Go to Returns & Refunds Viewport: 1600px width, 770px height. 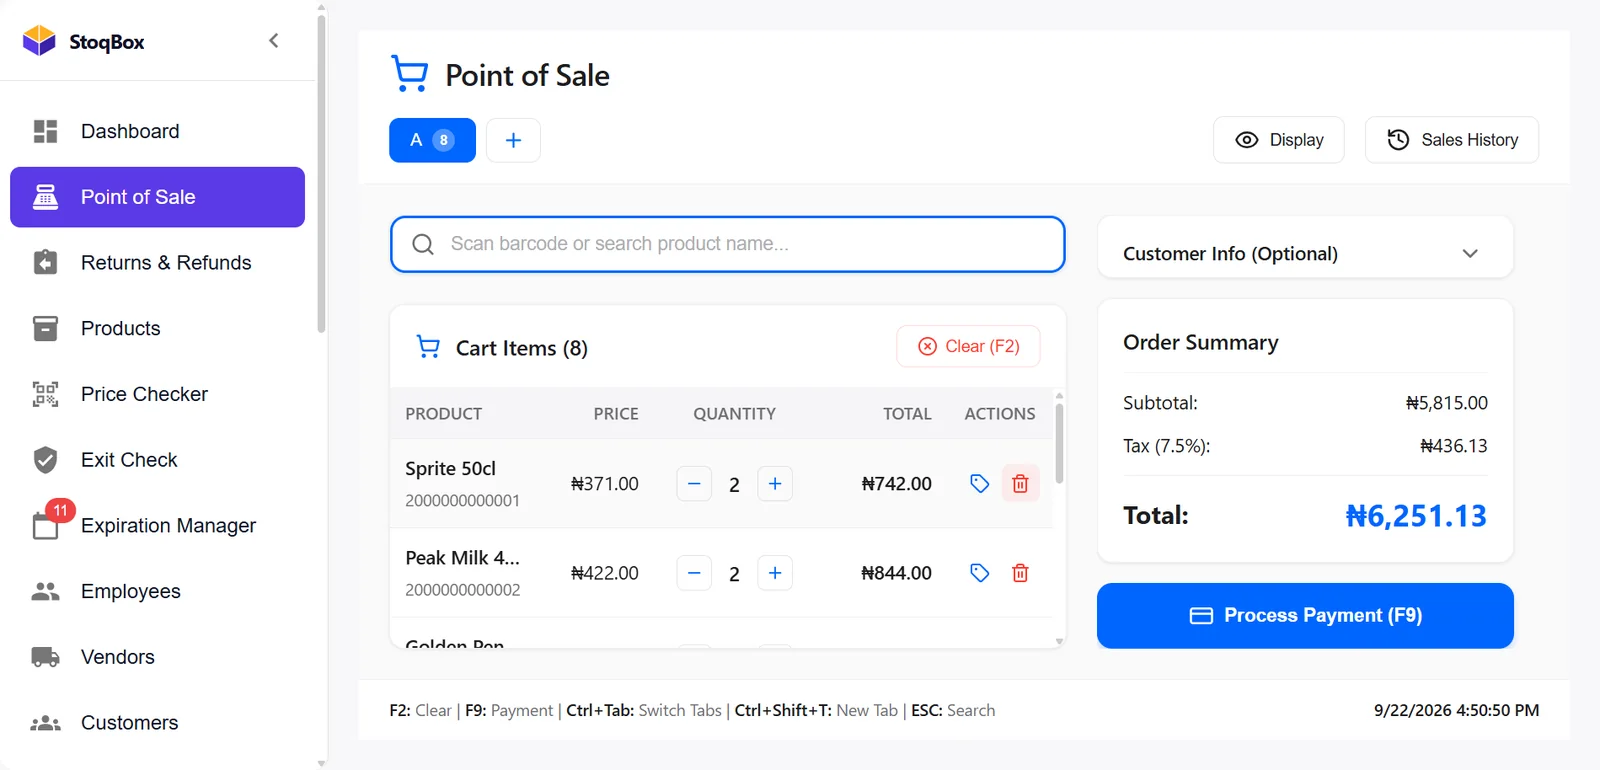point(157,263)
